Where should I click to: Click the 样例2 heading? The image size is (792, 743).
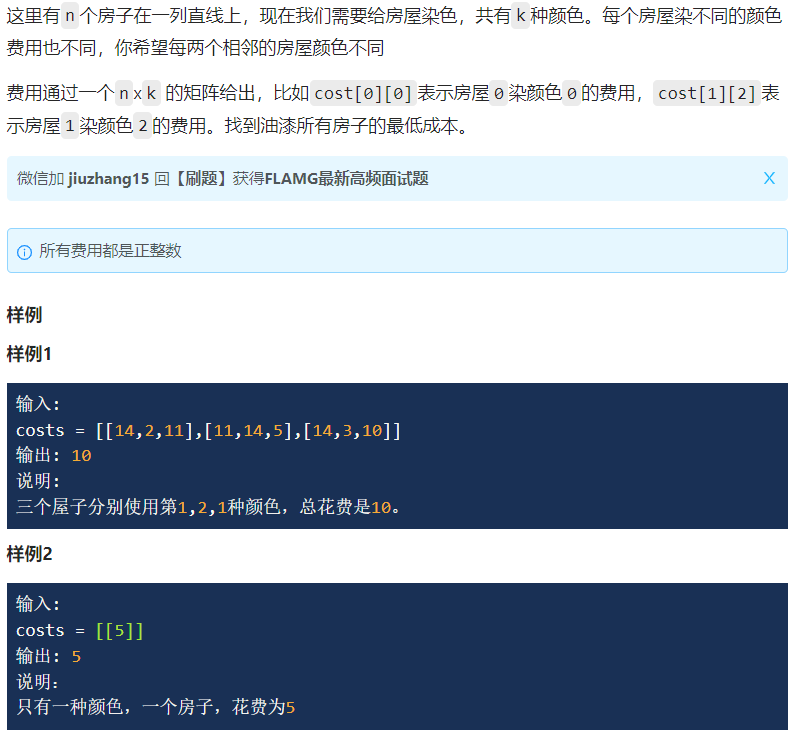point(29,554)
